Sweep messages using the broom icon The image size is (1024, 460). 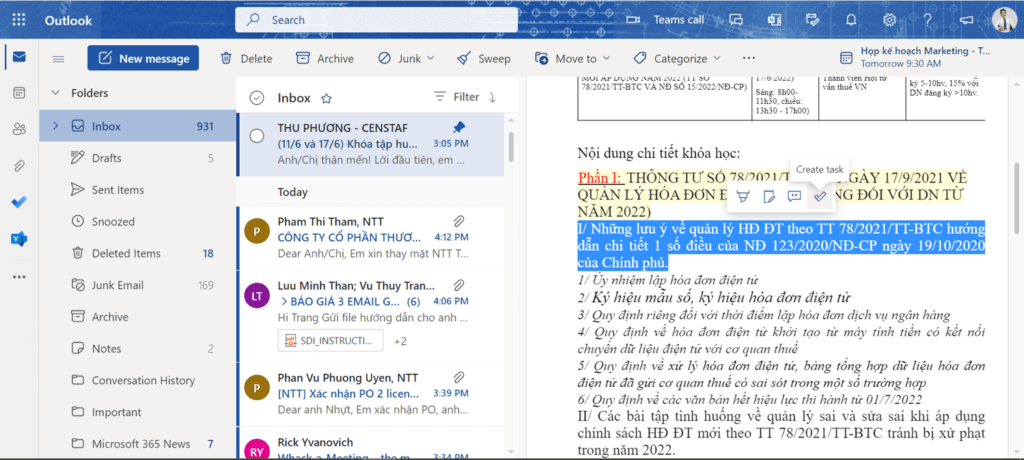pyautogui.click(x=484, y=59)
